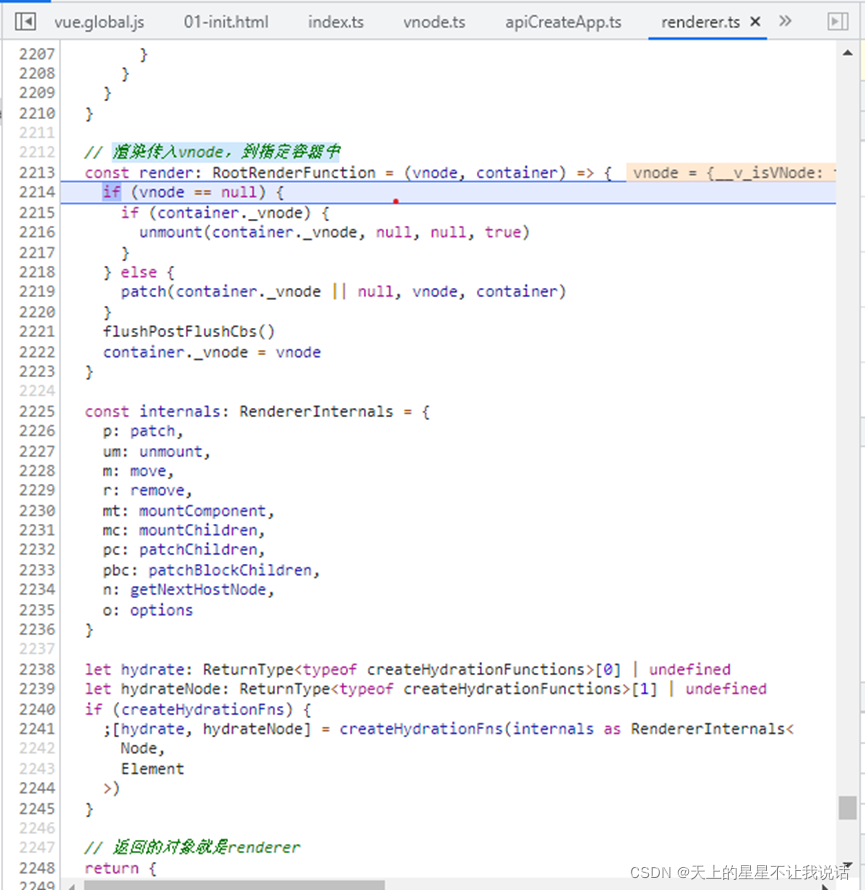Screen dimensions: 865x890
Task: Click line number 2216 gutter
Action: [37, 232]
